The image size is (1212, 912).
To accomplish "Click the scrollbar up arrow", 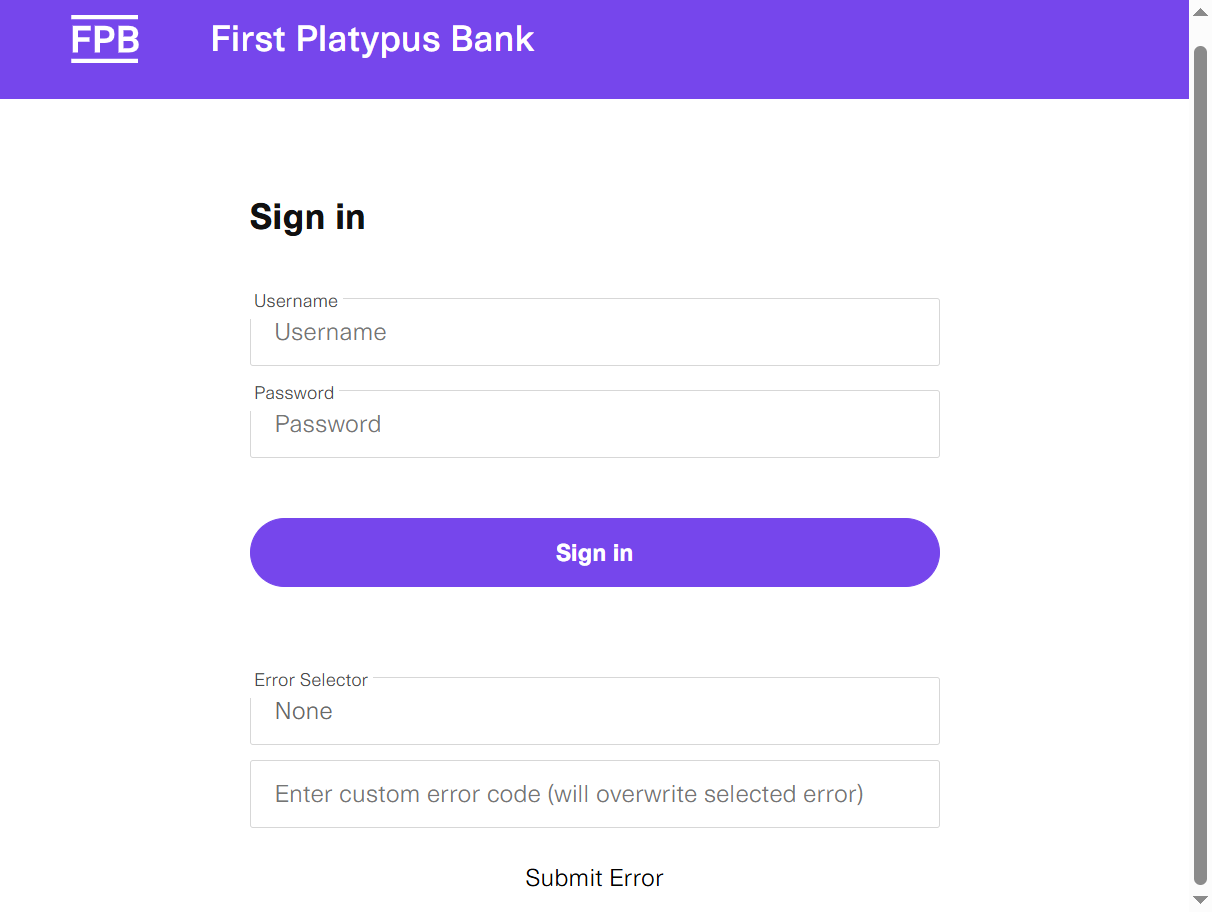I will (x=1200, y=11).
